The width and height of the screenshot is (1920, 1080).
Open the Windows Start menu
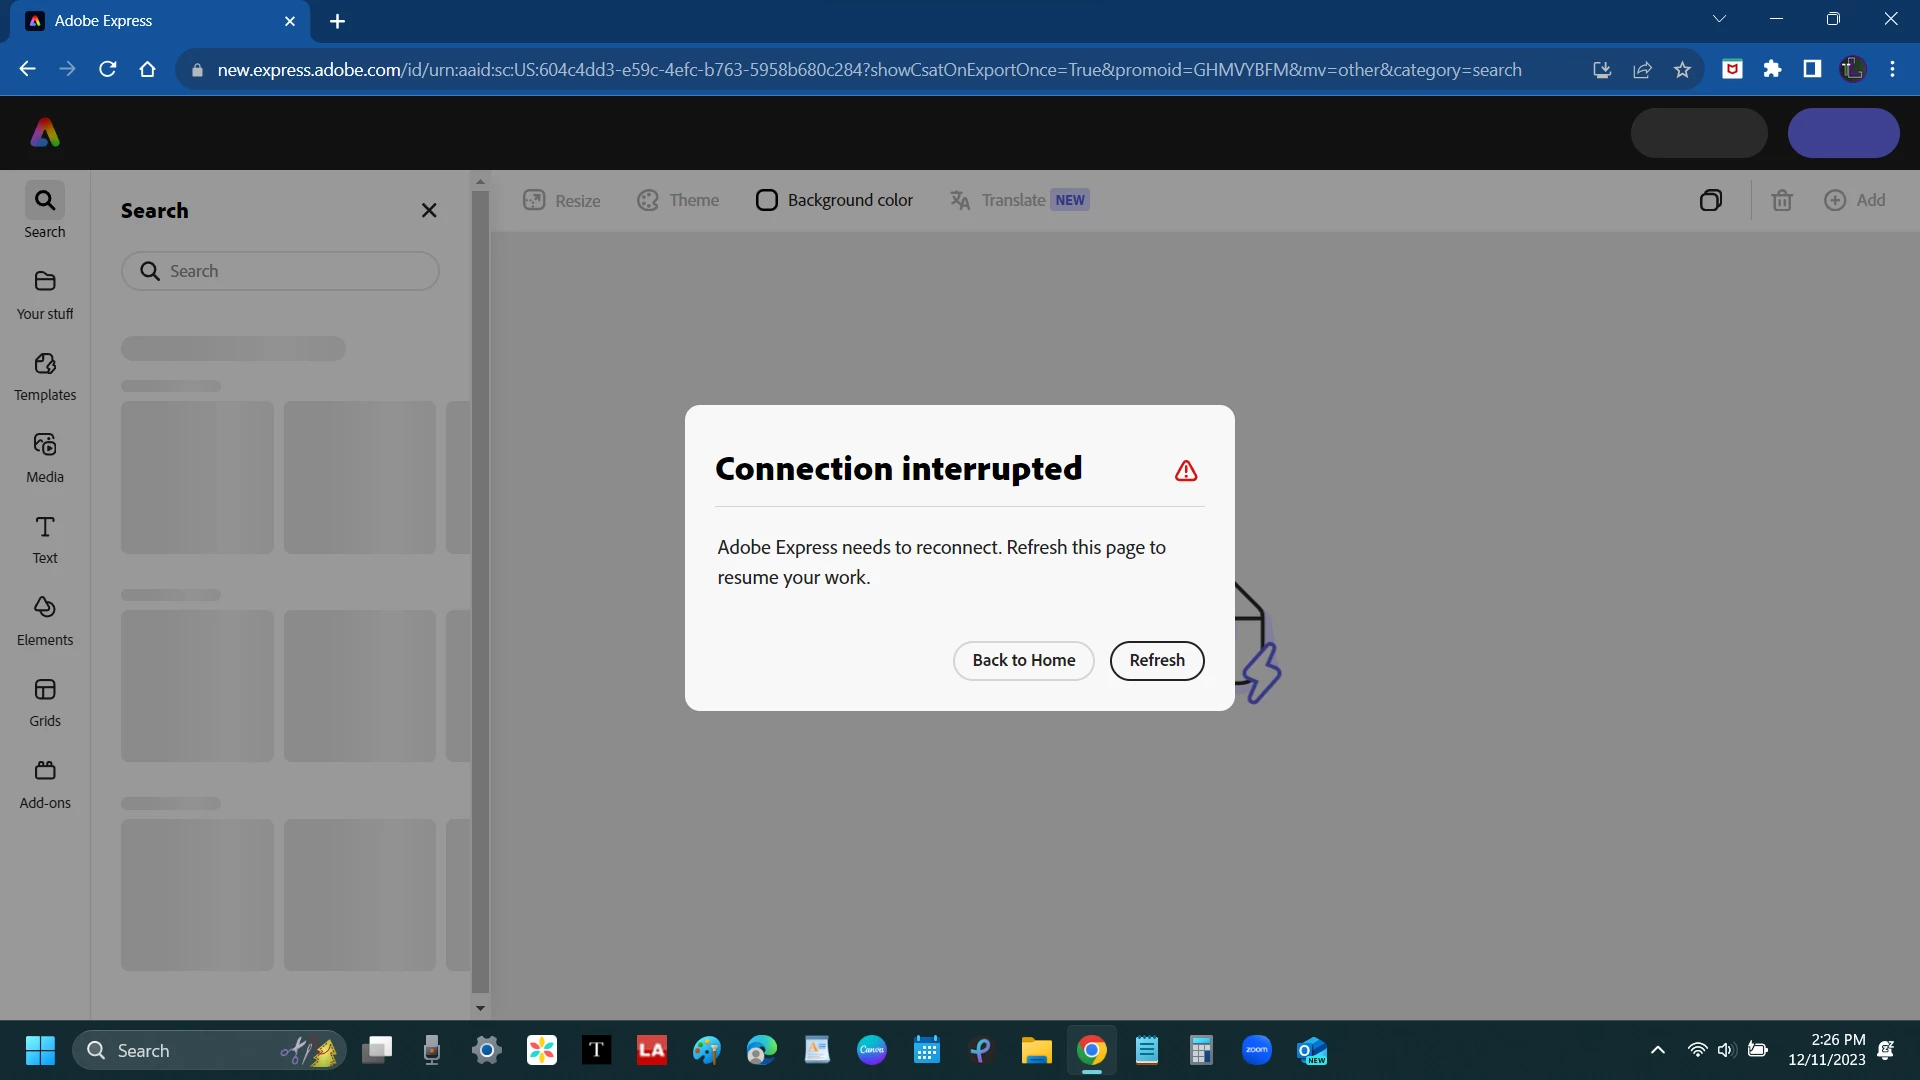pos(40,1051)
